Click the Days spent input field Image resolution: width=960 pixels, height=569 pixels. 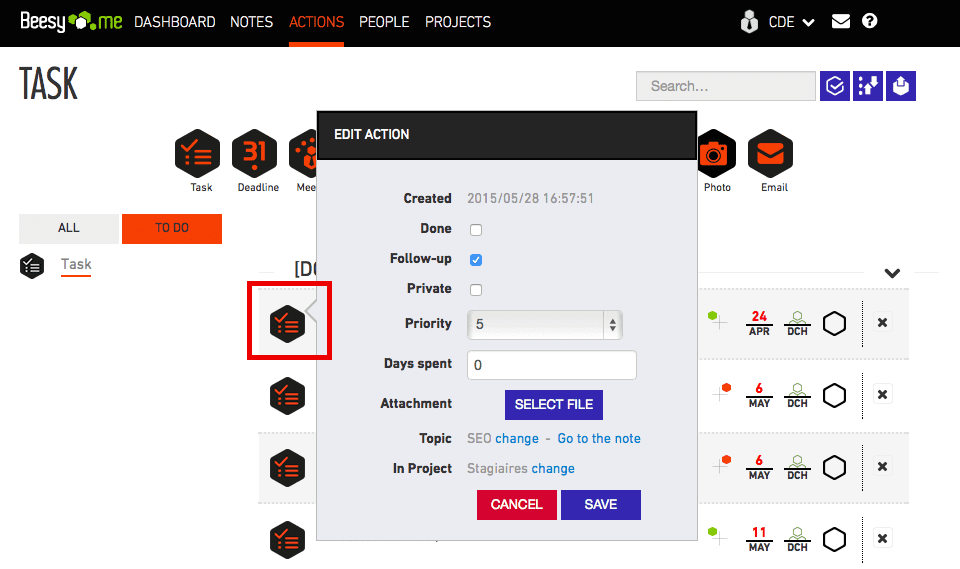click(x=552, y=365)
